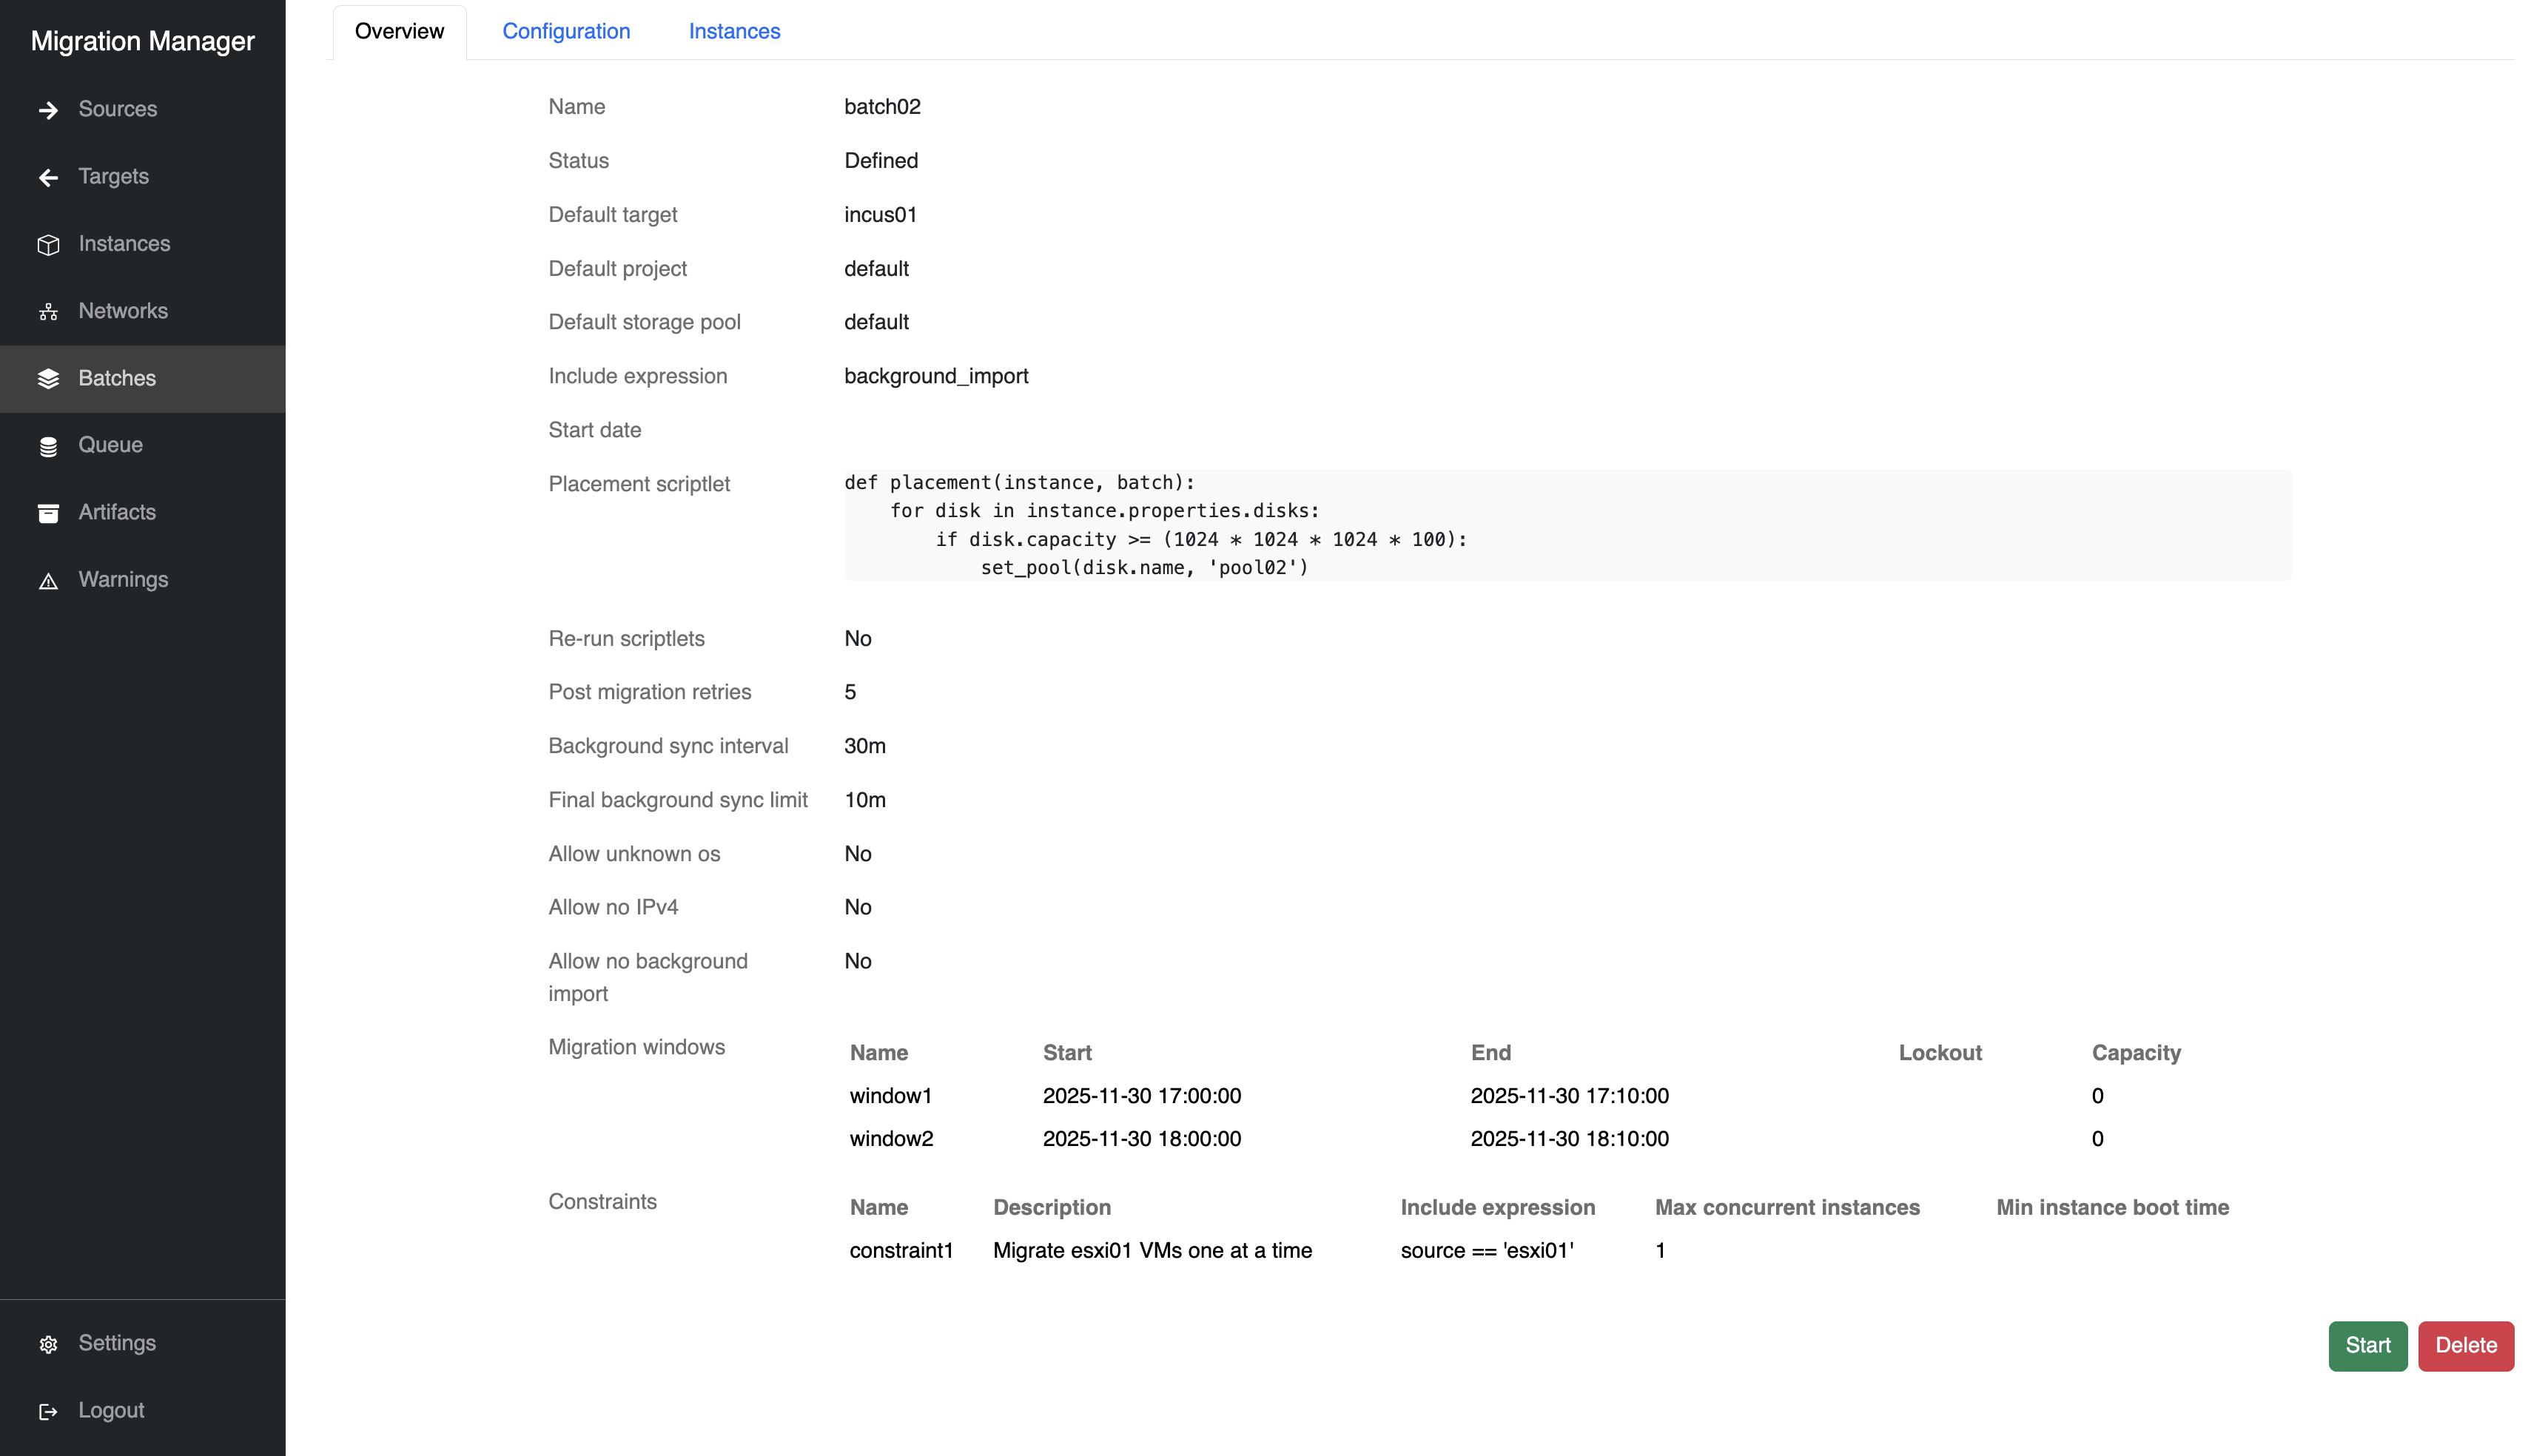The height and width of the screenshot is (1456, 2531).
Task: Switch to the Configuration tab
Action: [566, 31]
